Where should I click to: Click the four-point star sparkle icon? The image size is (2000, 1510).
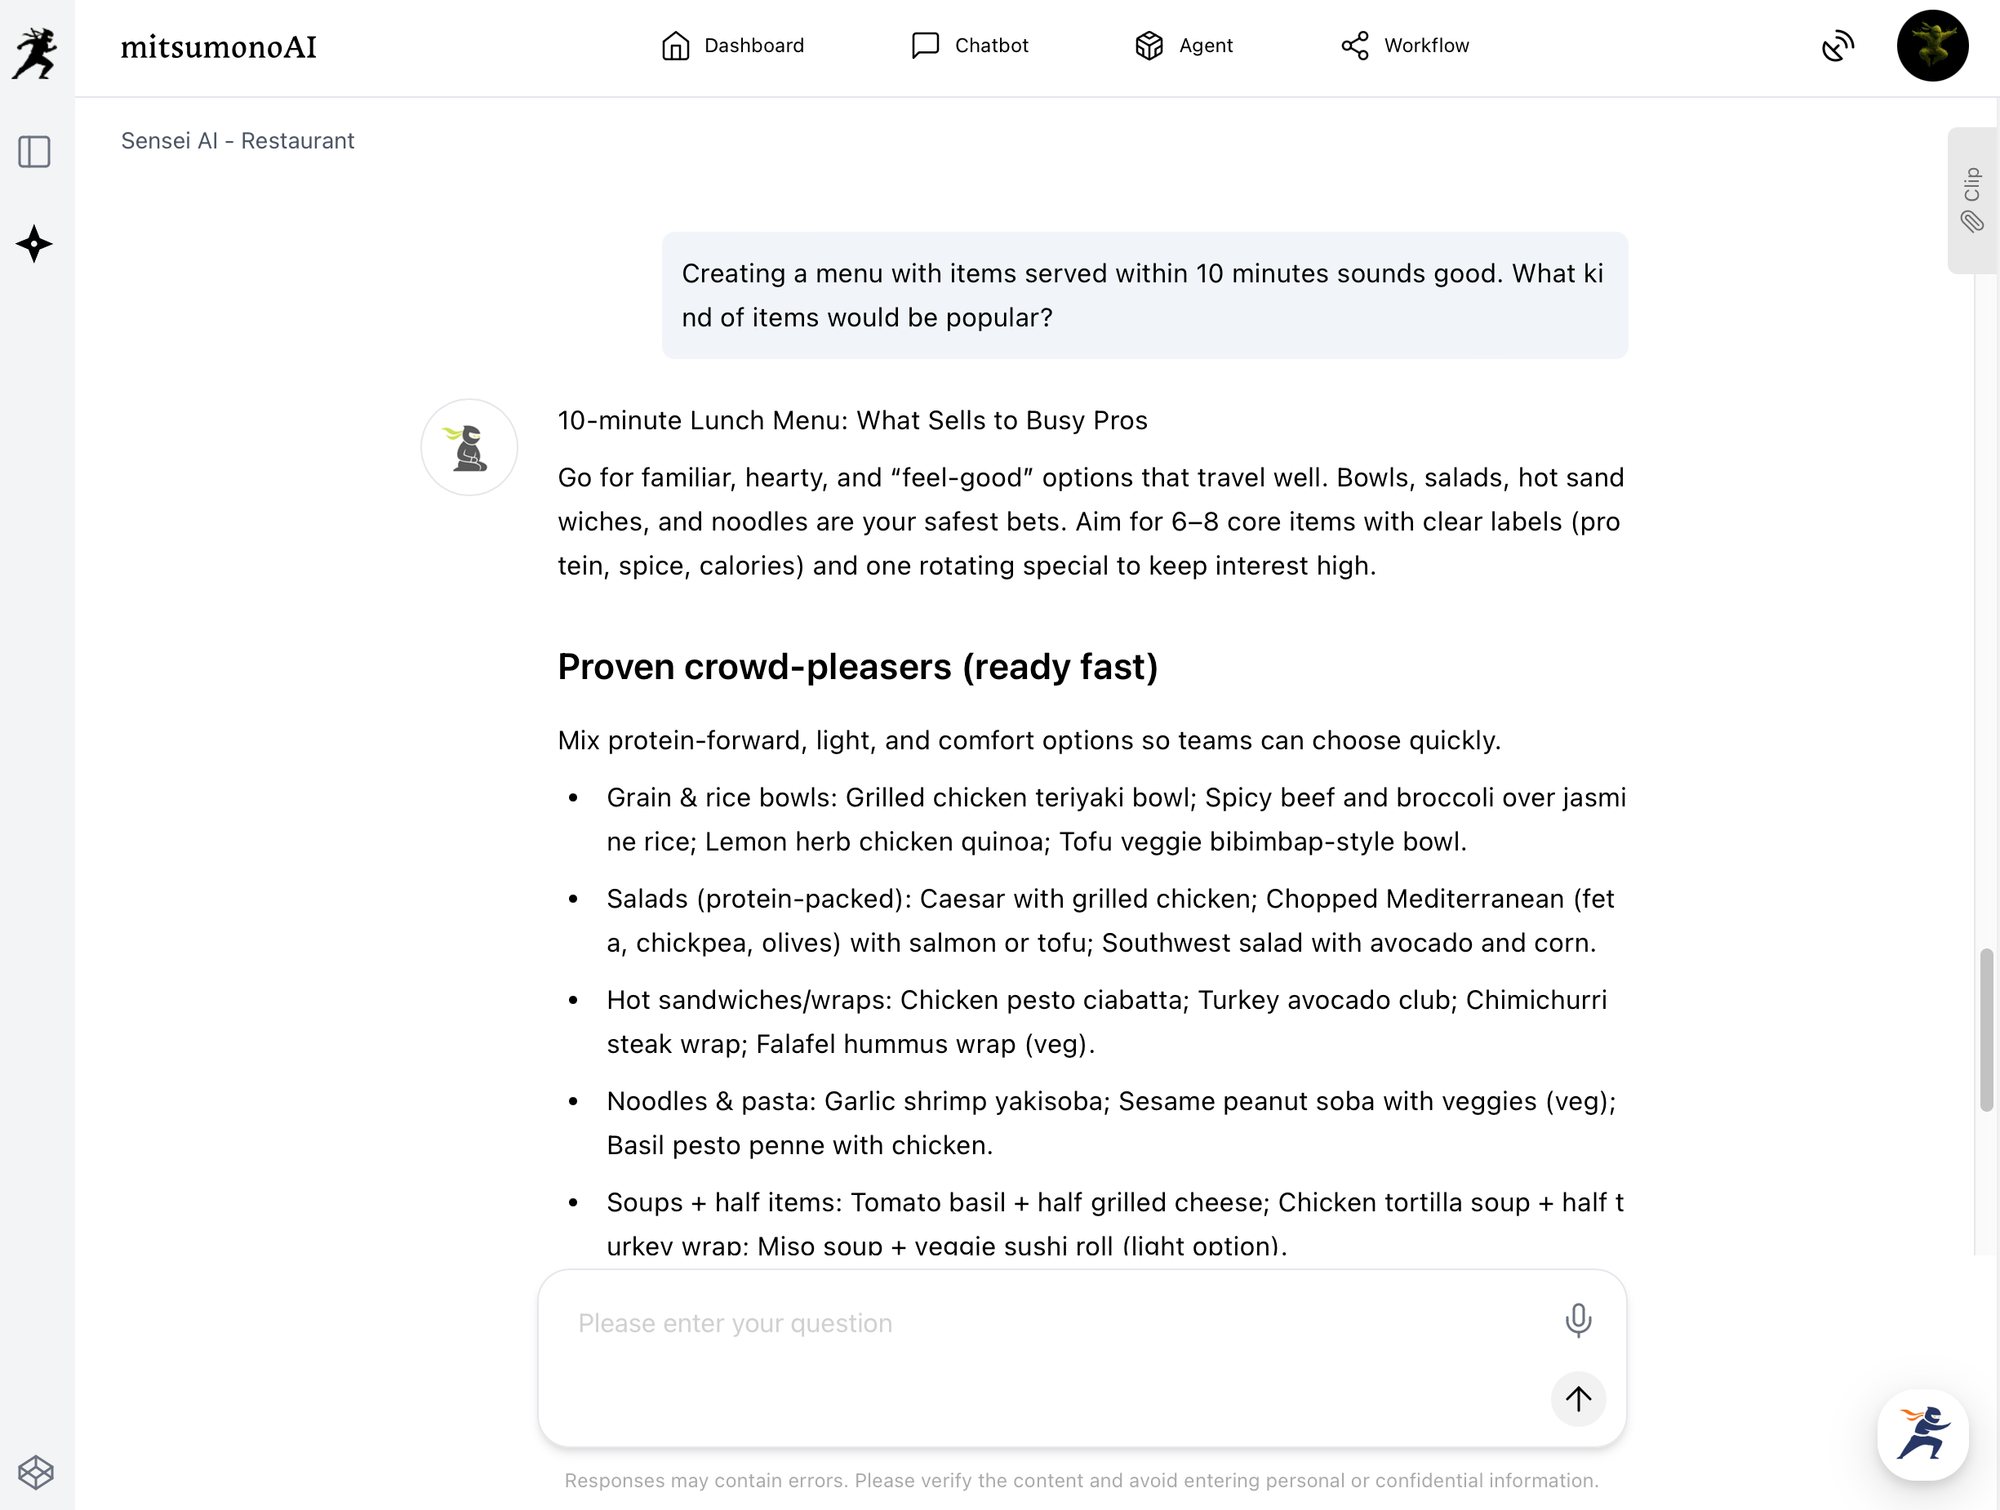point(34,244)
